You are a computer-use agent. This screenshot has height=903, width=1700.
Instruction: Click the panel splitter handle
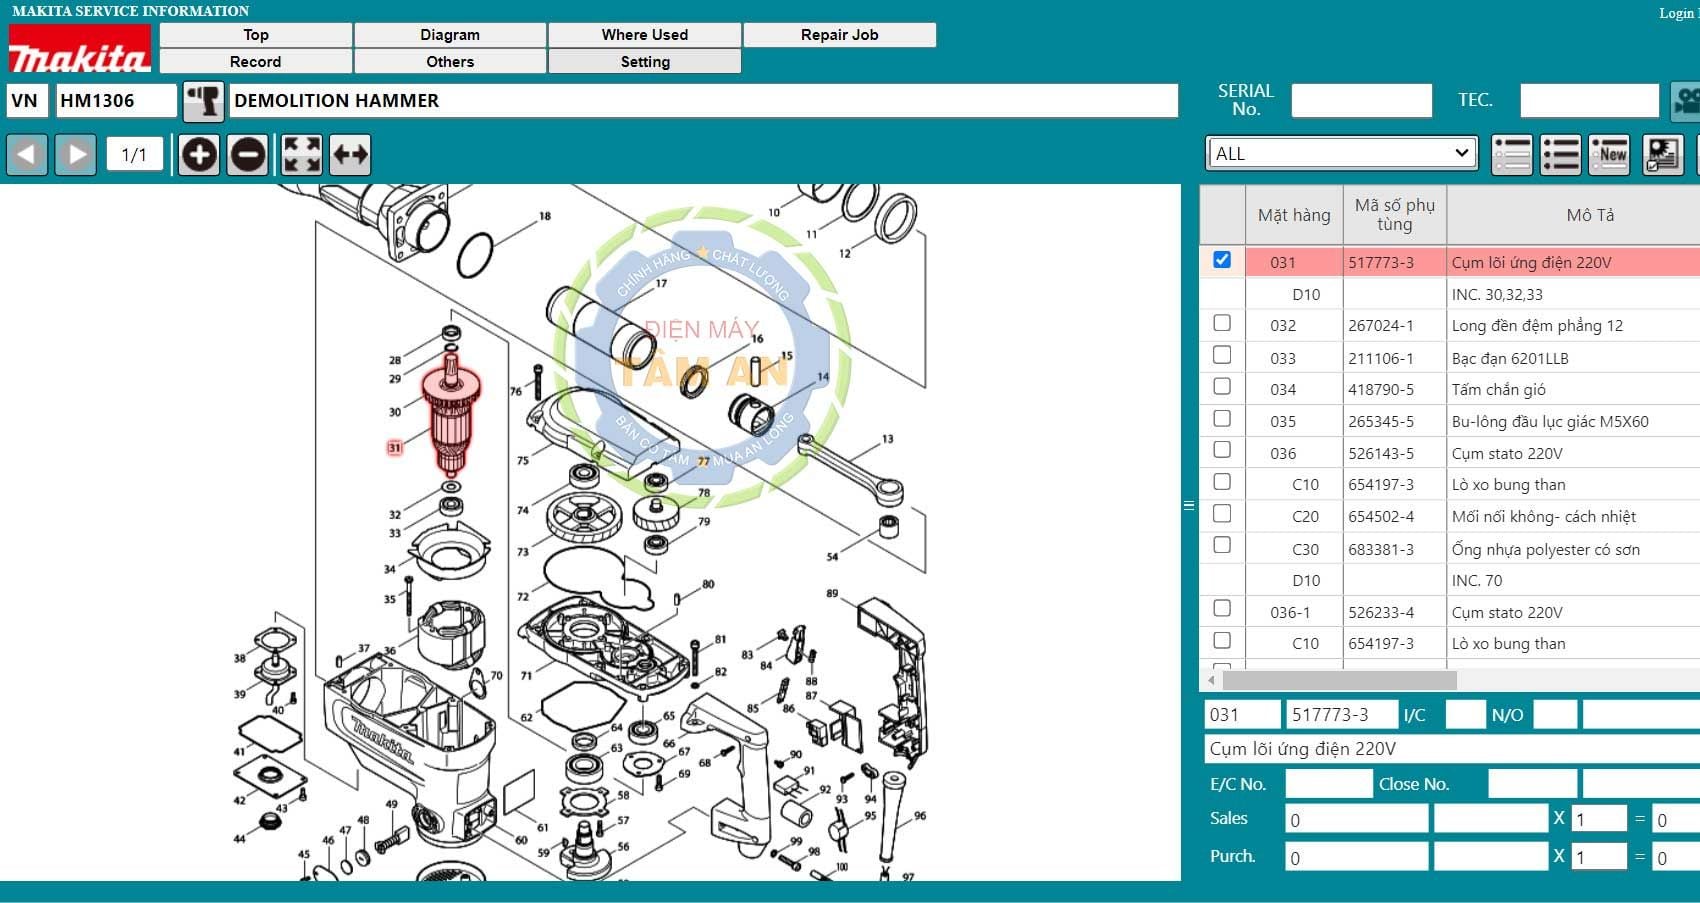1189,506
